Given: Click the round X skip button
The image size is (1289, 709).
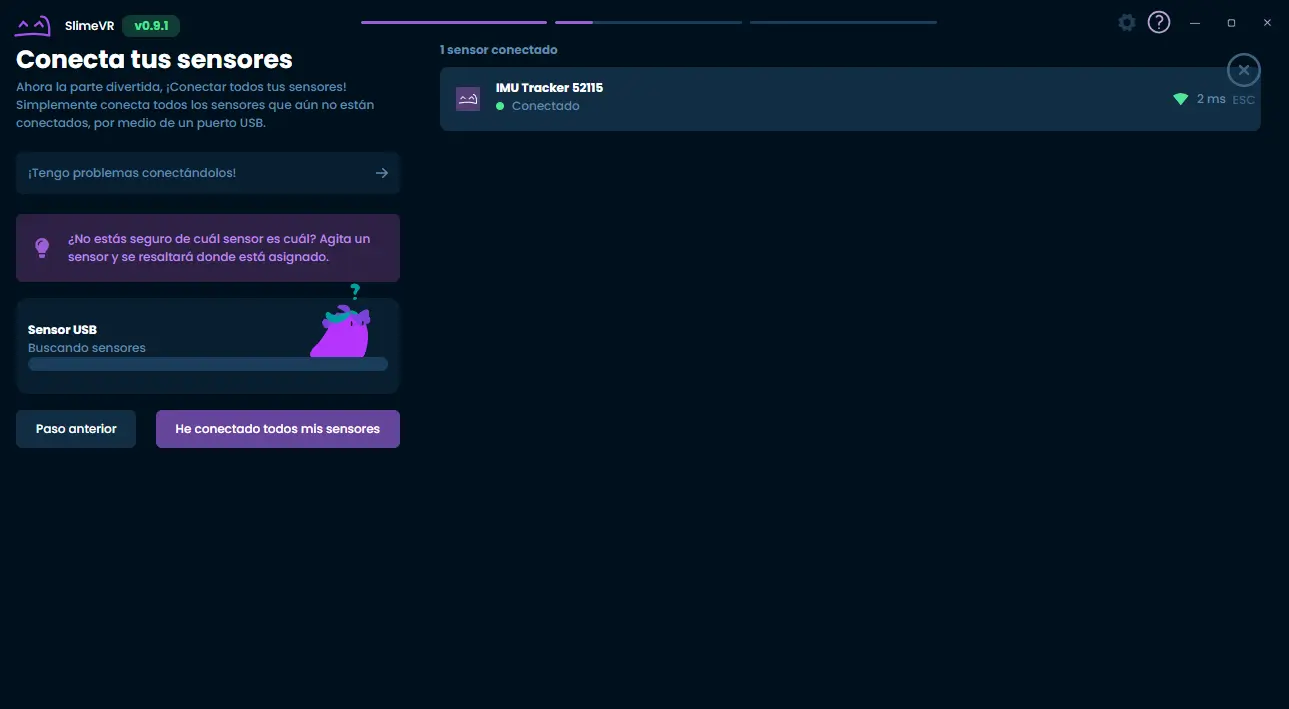Looking at the screenshot, I should (x=1243, y=70).
